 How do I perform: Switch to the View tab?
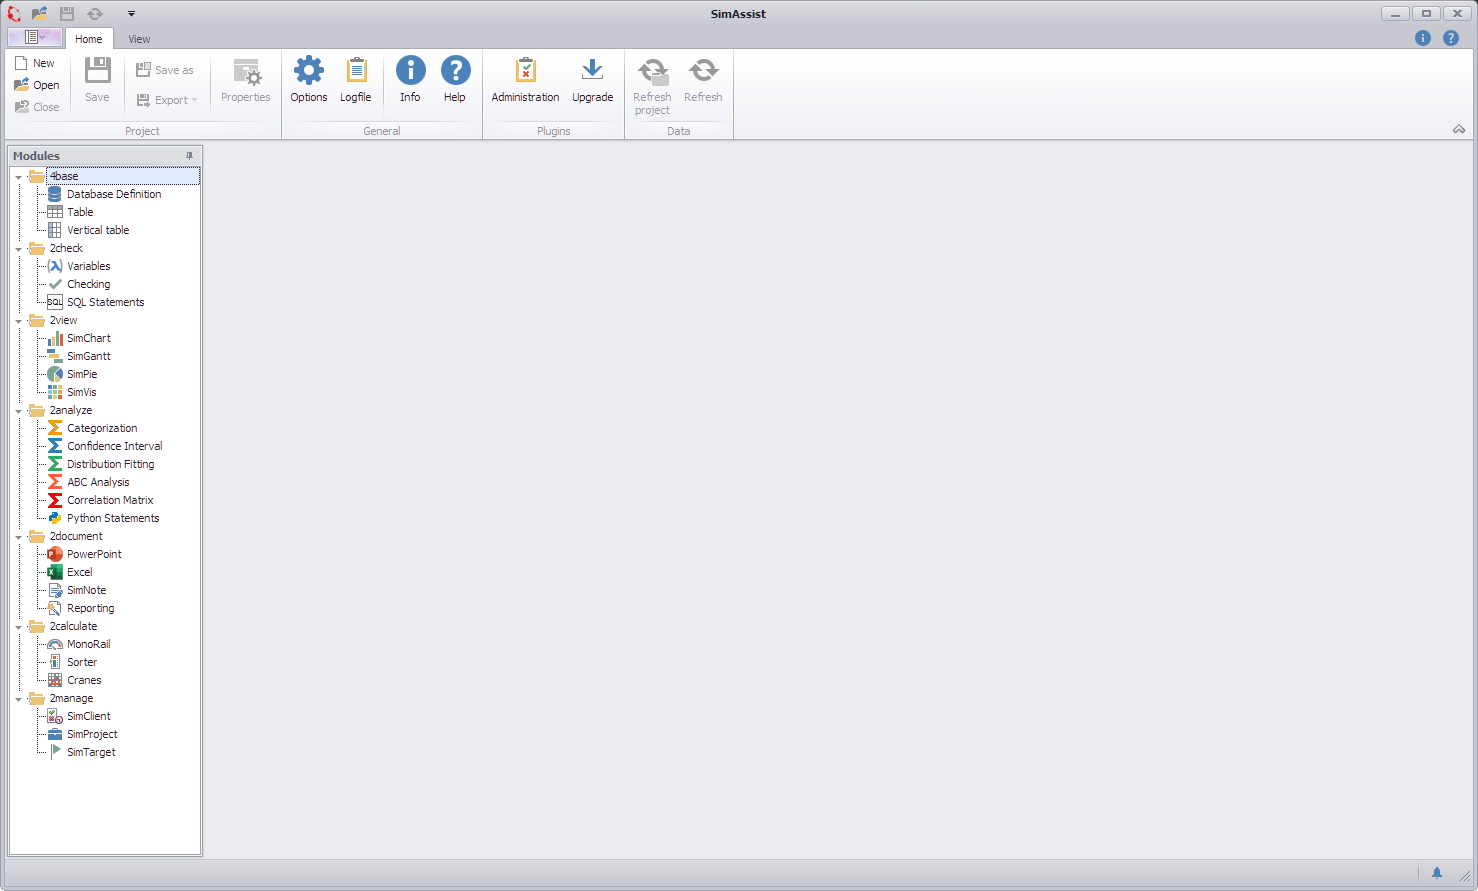[138, 39]
